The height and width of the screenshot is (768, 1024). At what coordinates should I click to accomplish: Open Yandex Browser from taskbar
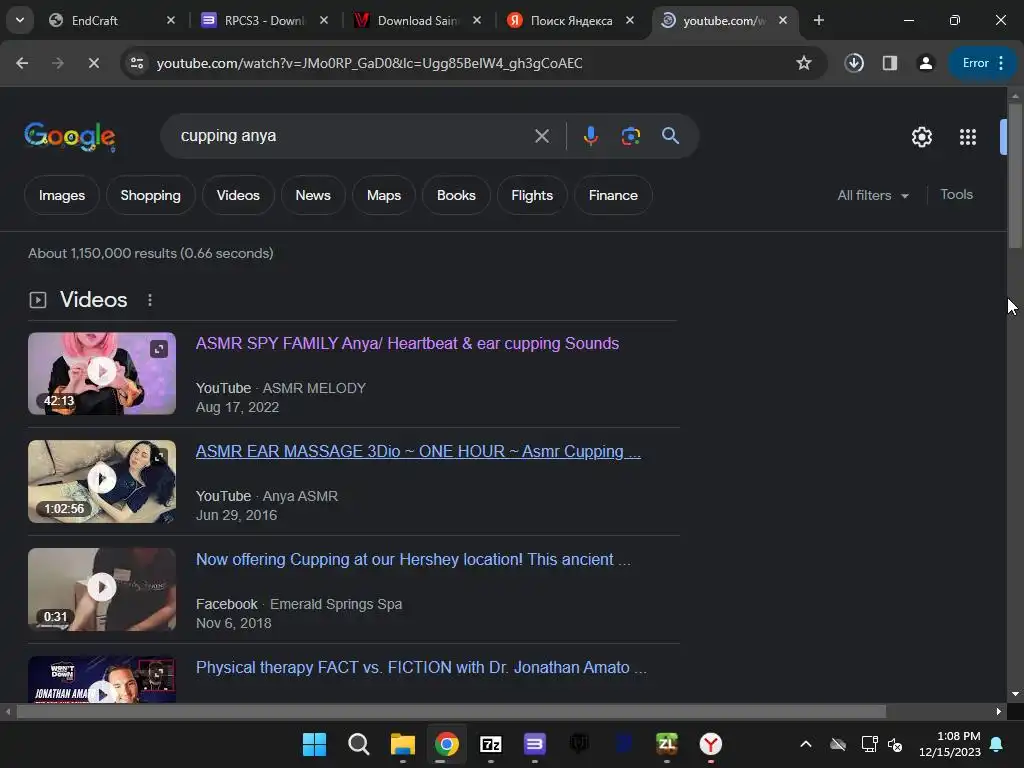coord(711,744)
